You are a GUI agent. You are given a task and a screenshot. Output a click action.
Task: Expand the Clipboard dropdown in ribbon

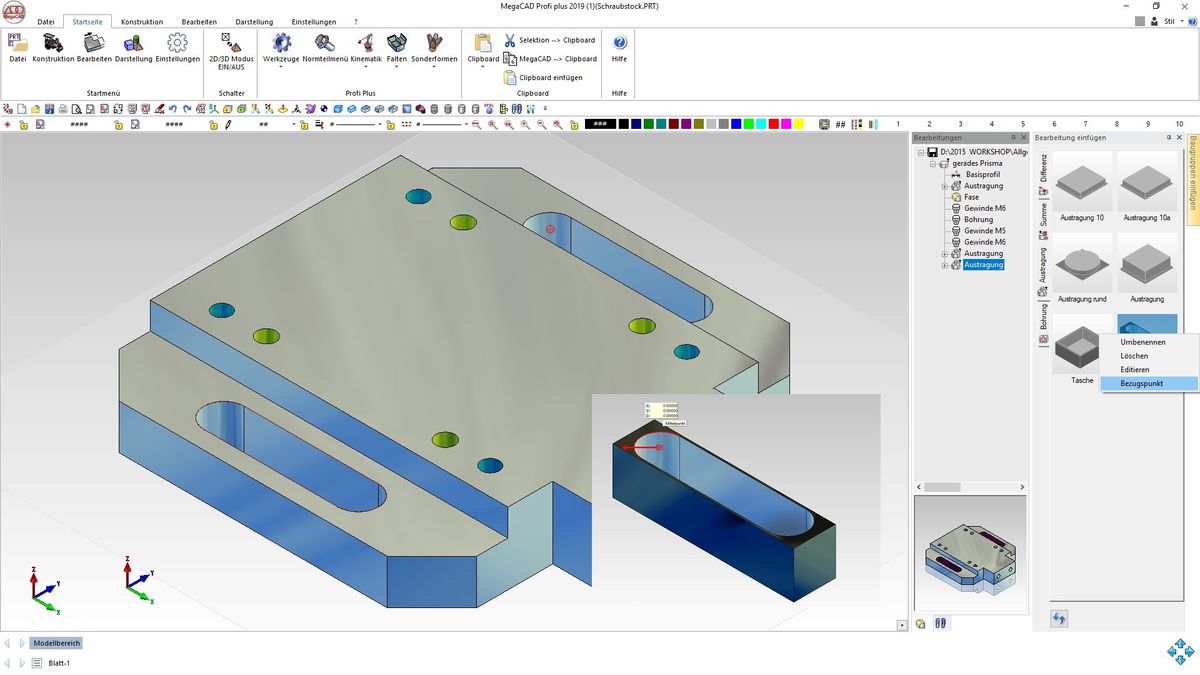(483, 68)
